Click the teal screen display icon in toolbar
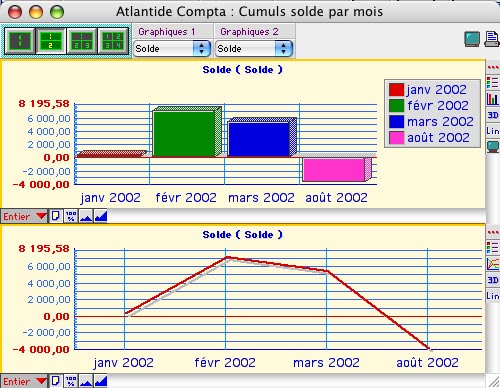500x388 pixels. point(472,39)
